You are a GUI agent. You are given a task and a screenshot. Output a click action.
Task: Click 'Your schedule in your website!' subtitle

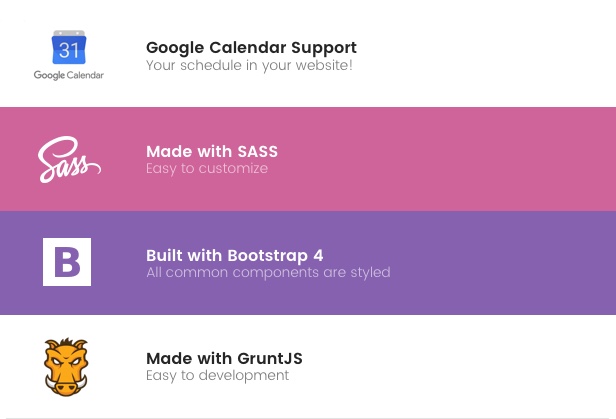click(249, 66)
